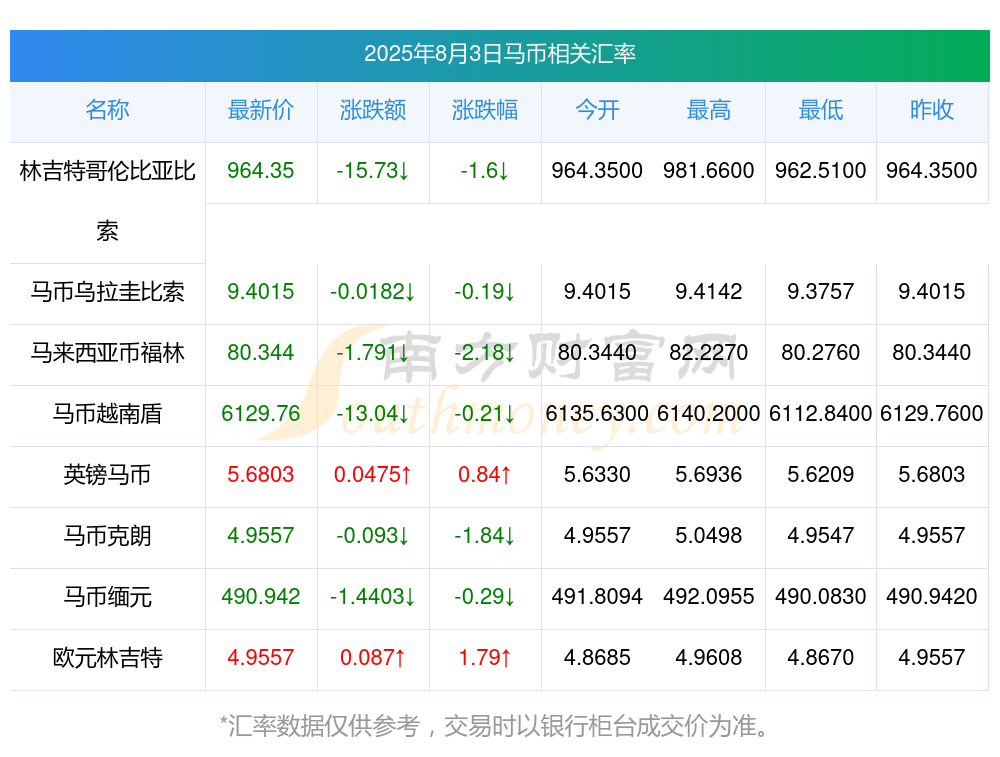Click latest price 964.35
Screen dimensions: 1000x757
coord(261,171)
